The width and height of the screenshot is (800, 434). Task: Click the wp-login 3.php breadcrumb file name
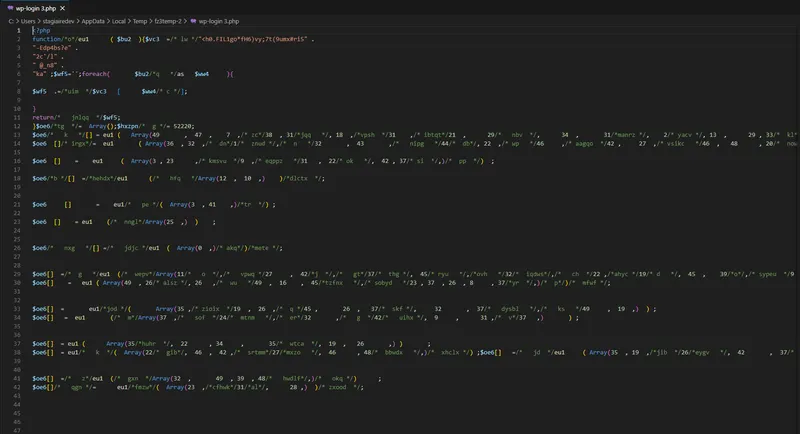click(218, 21)
